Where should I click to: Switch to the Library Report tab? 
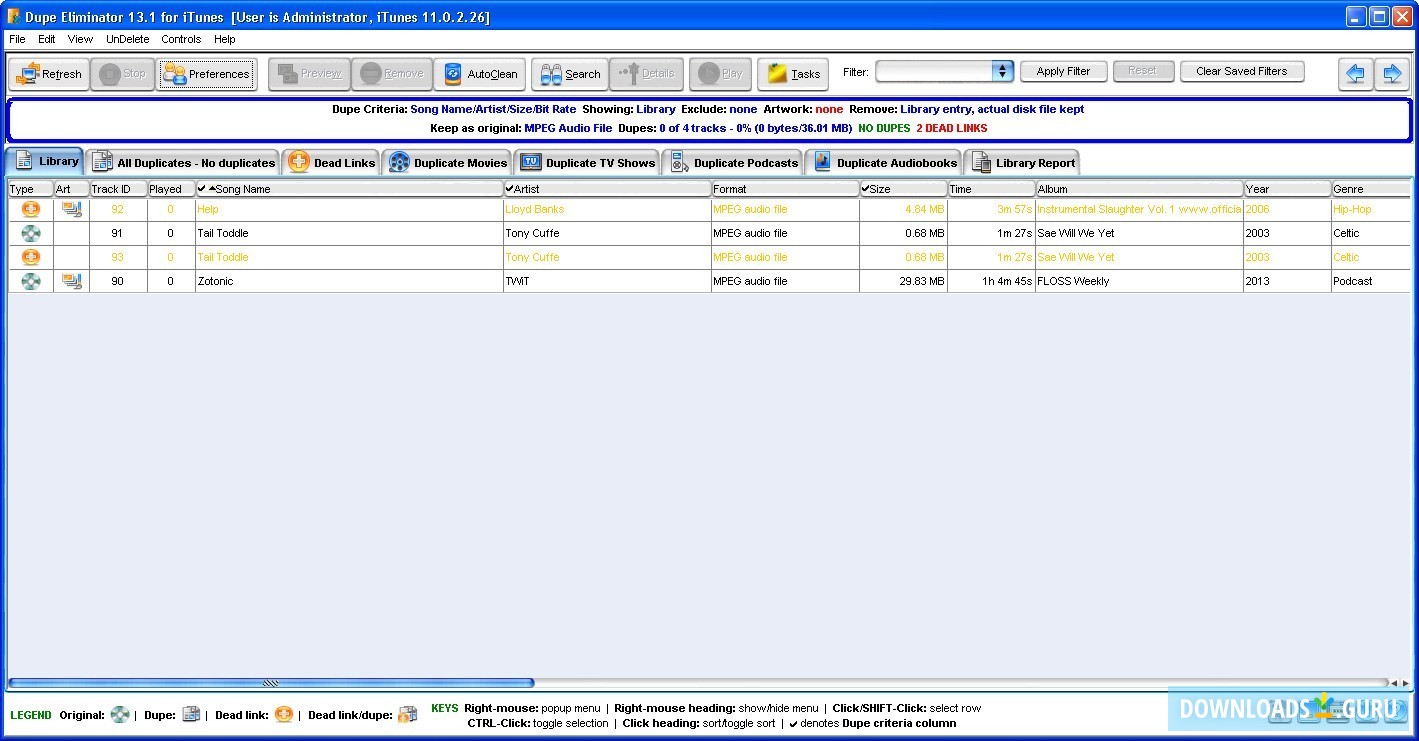click(x=1022, y=163)
